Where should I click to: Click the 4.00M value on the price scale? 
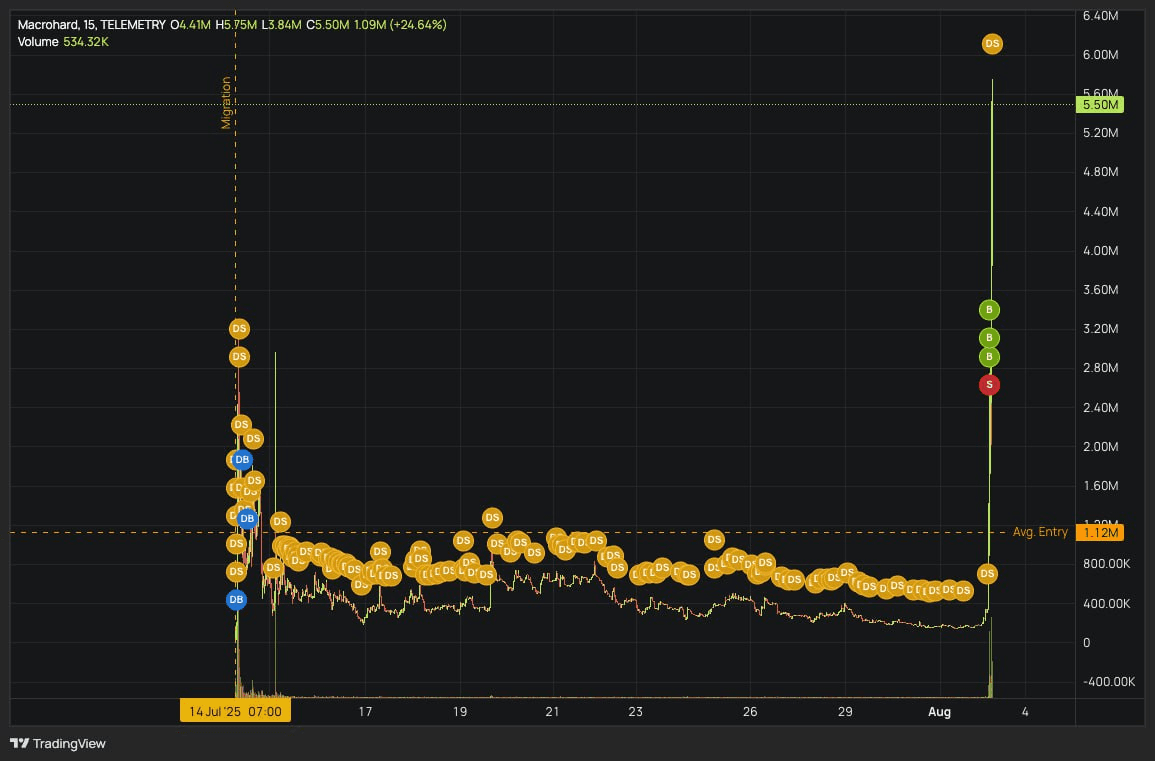(x=1100, y=250)
